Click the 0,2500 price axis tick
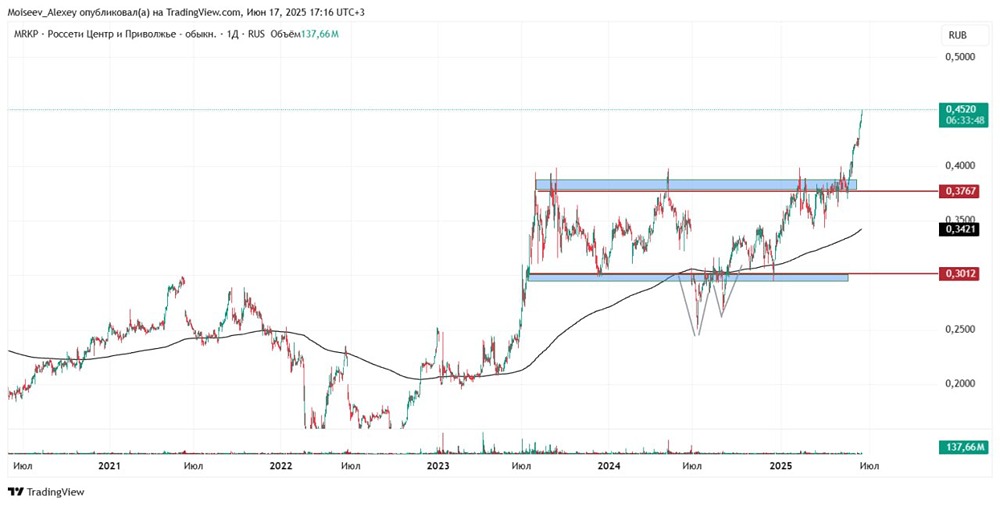 click(x=960, y=329)
